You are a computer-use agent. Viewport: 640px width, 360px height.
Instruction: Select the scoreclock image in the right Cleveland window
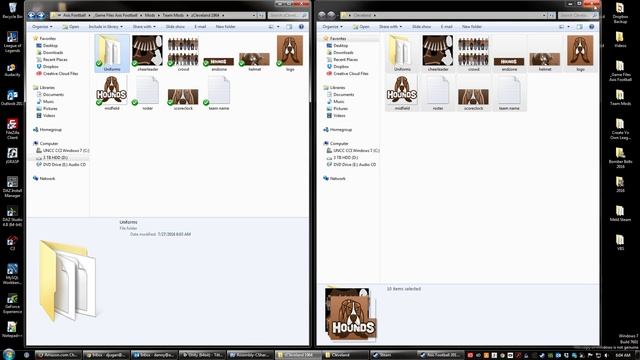(x=473, y=99)
